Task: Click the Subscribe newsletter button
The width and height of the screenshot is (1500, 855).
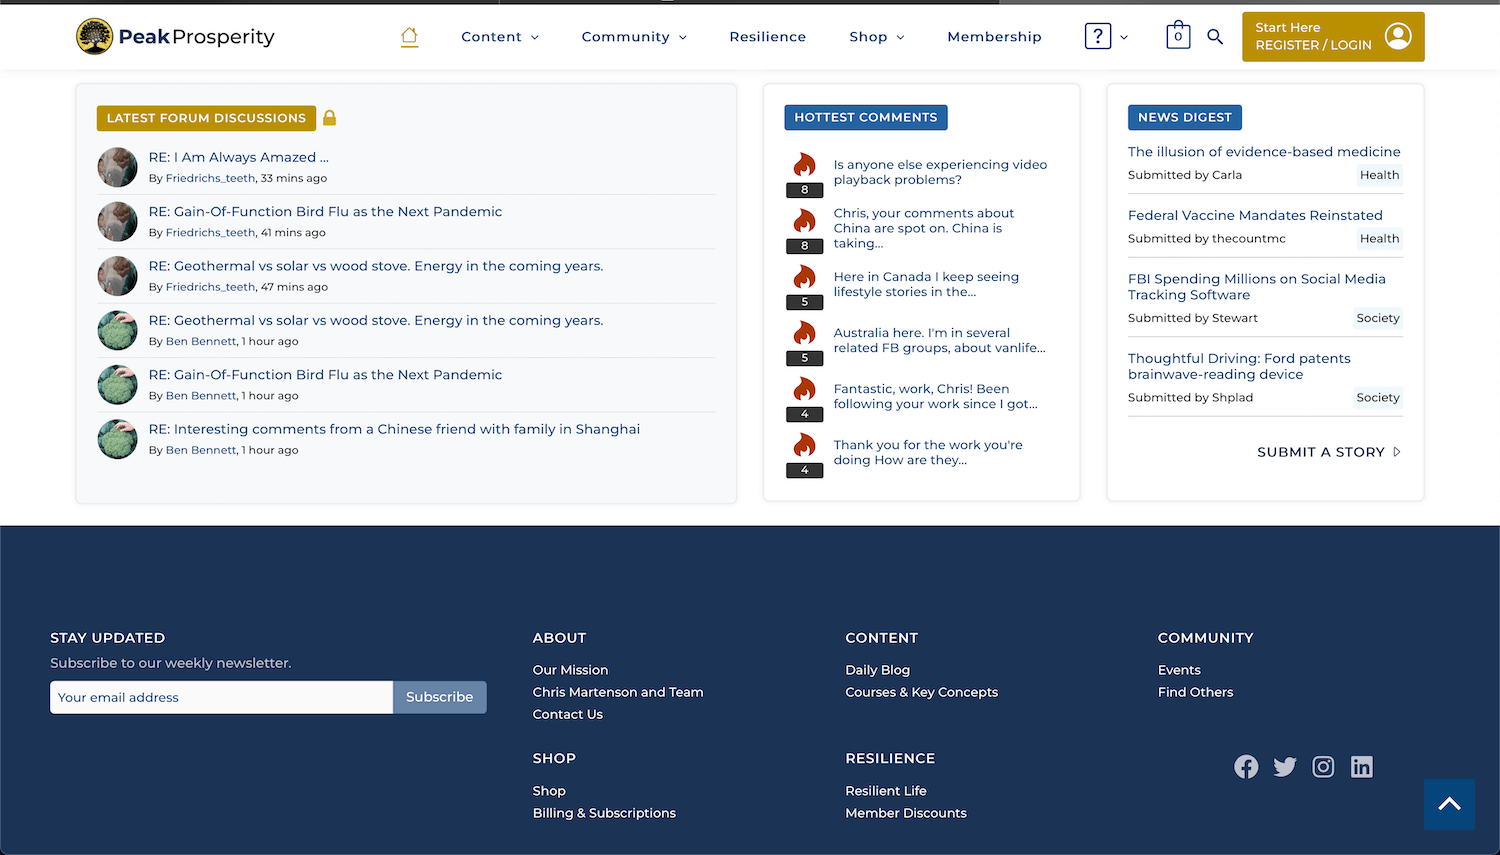Action: pyautogui.click(x=439, y=697)
